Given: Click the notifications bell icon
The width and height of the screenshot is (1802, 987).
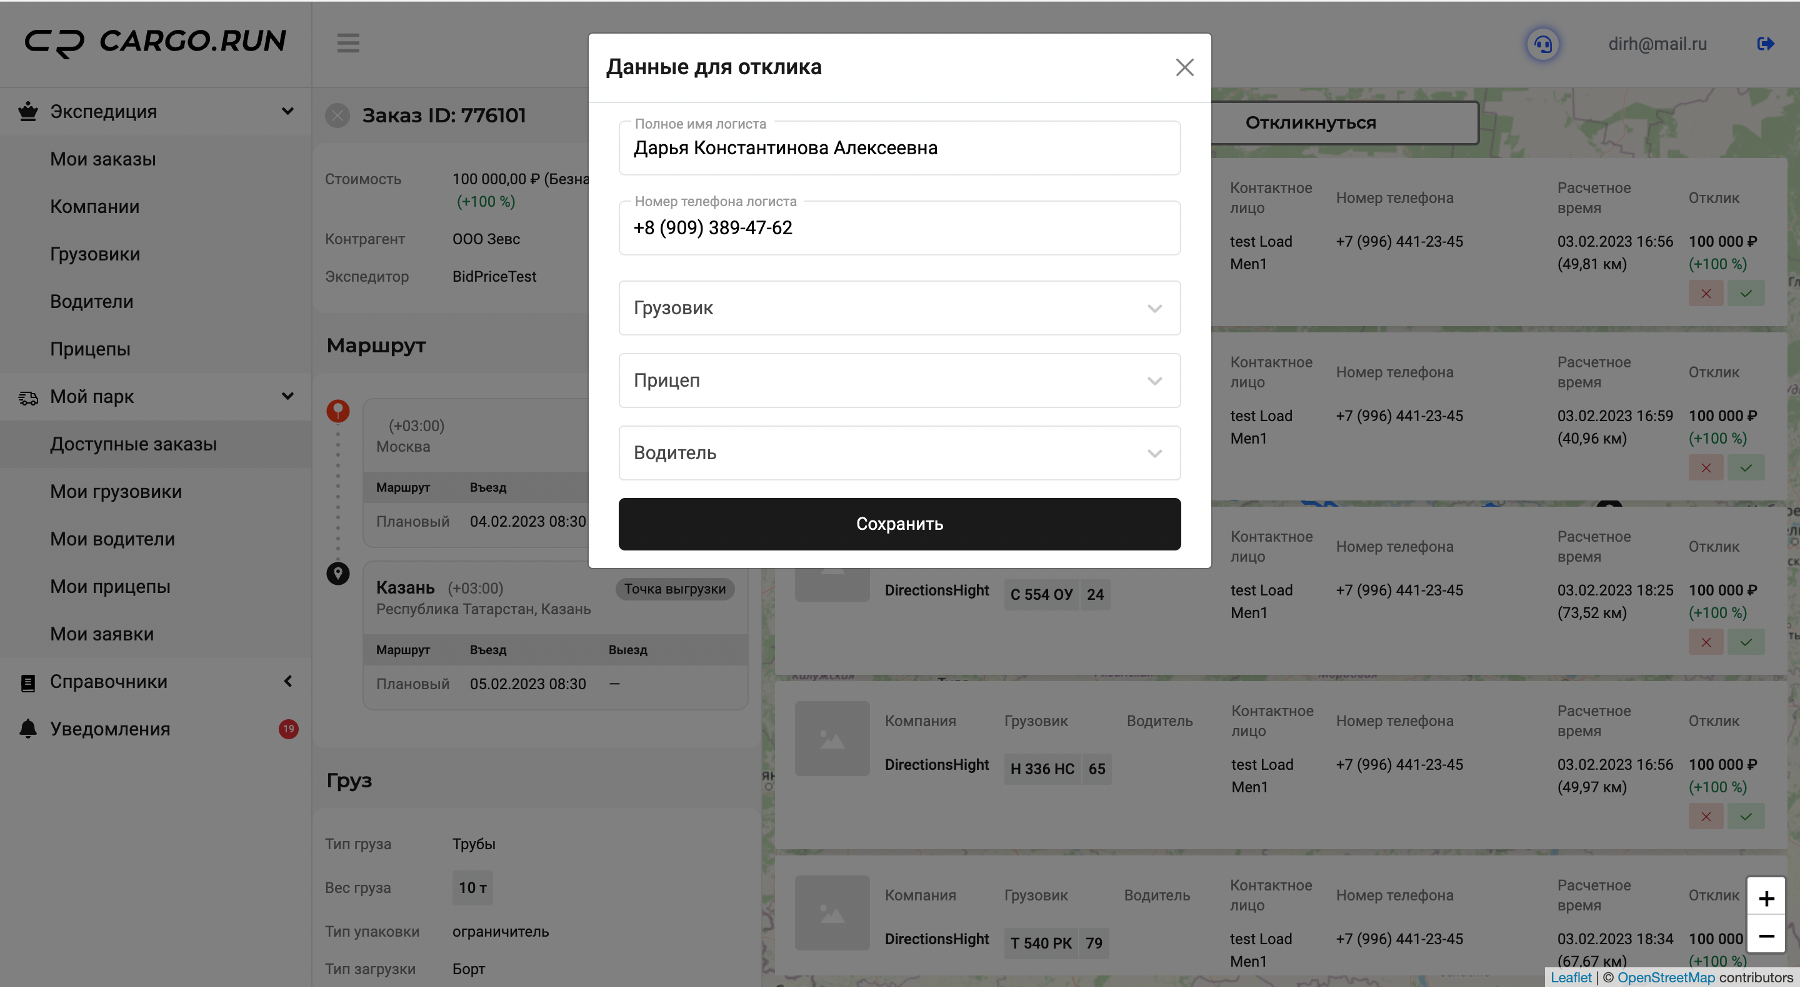Looking at the screenshot, I should pos(28,729).
